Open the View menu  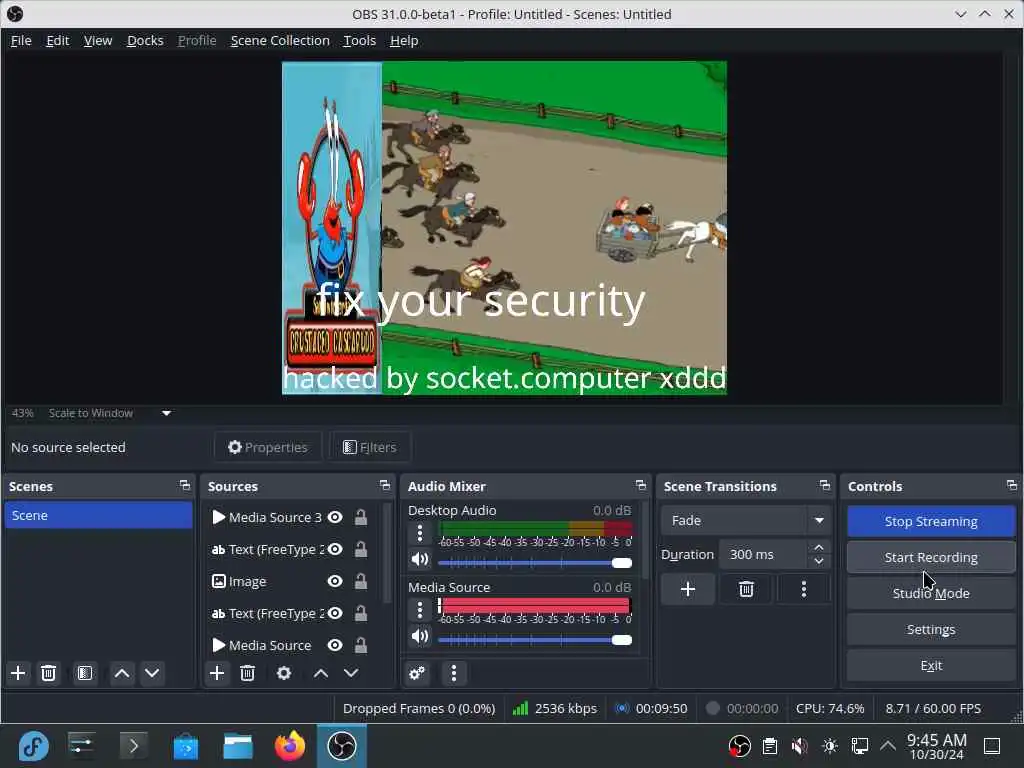98,40
